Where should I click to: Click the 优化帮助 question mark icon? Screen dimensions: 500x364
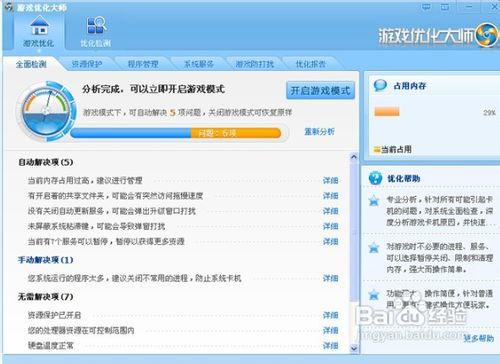tap(375, 178)
